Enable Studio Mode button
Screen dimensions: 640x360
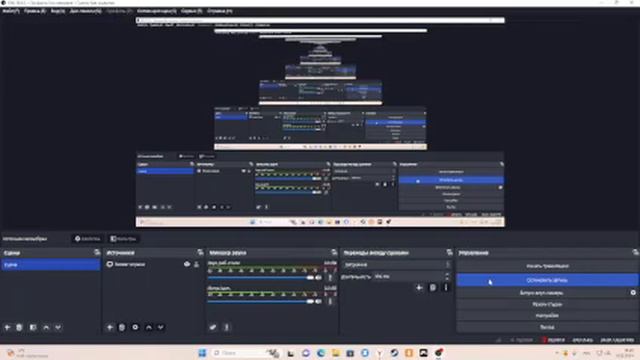(547, 304)
